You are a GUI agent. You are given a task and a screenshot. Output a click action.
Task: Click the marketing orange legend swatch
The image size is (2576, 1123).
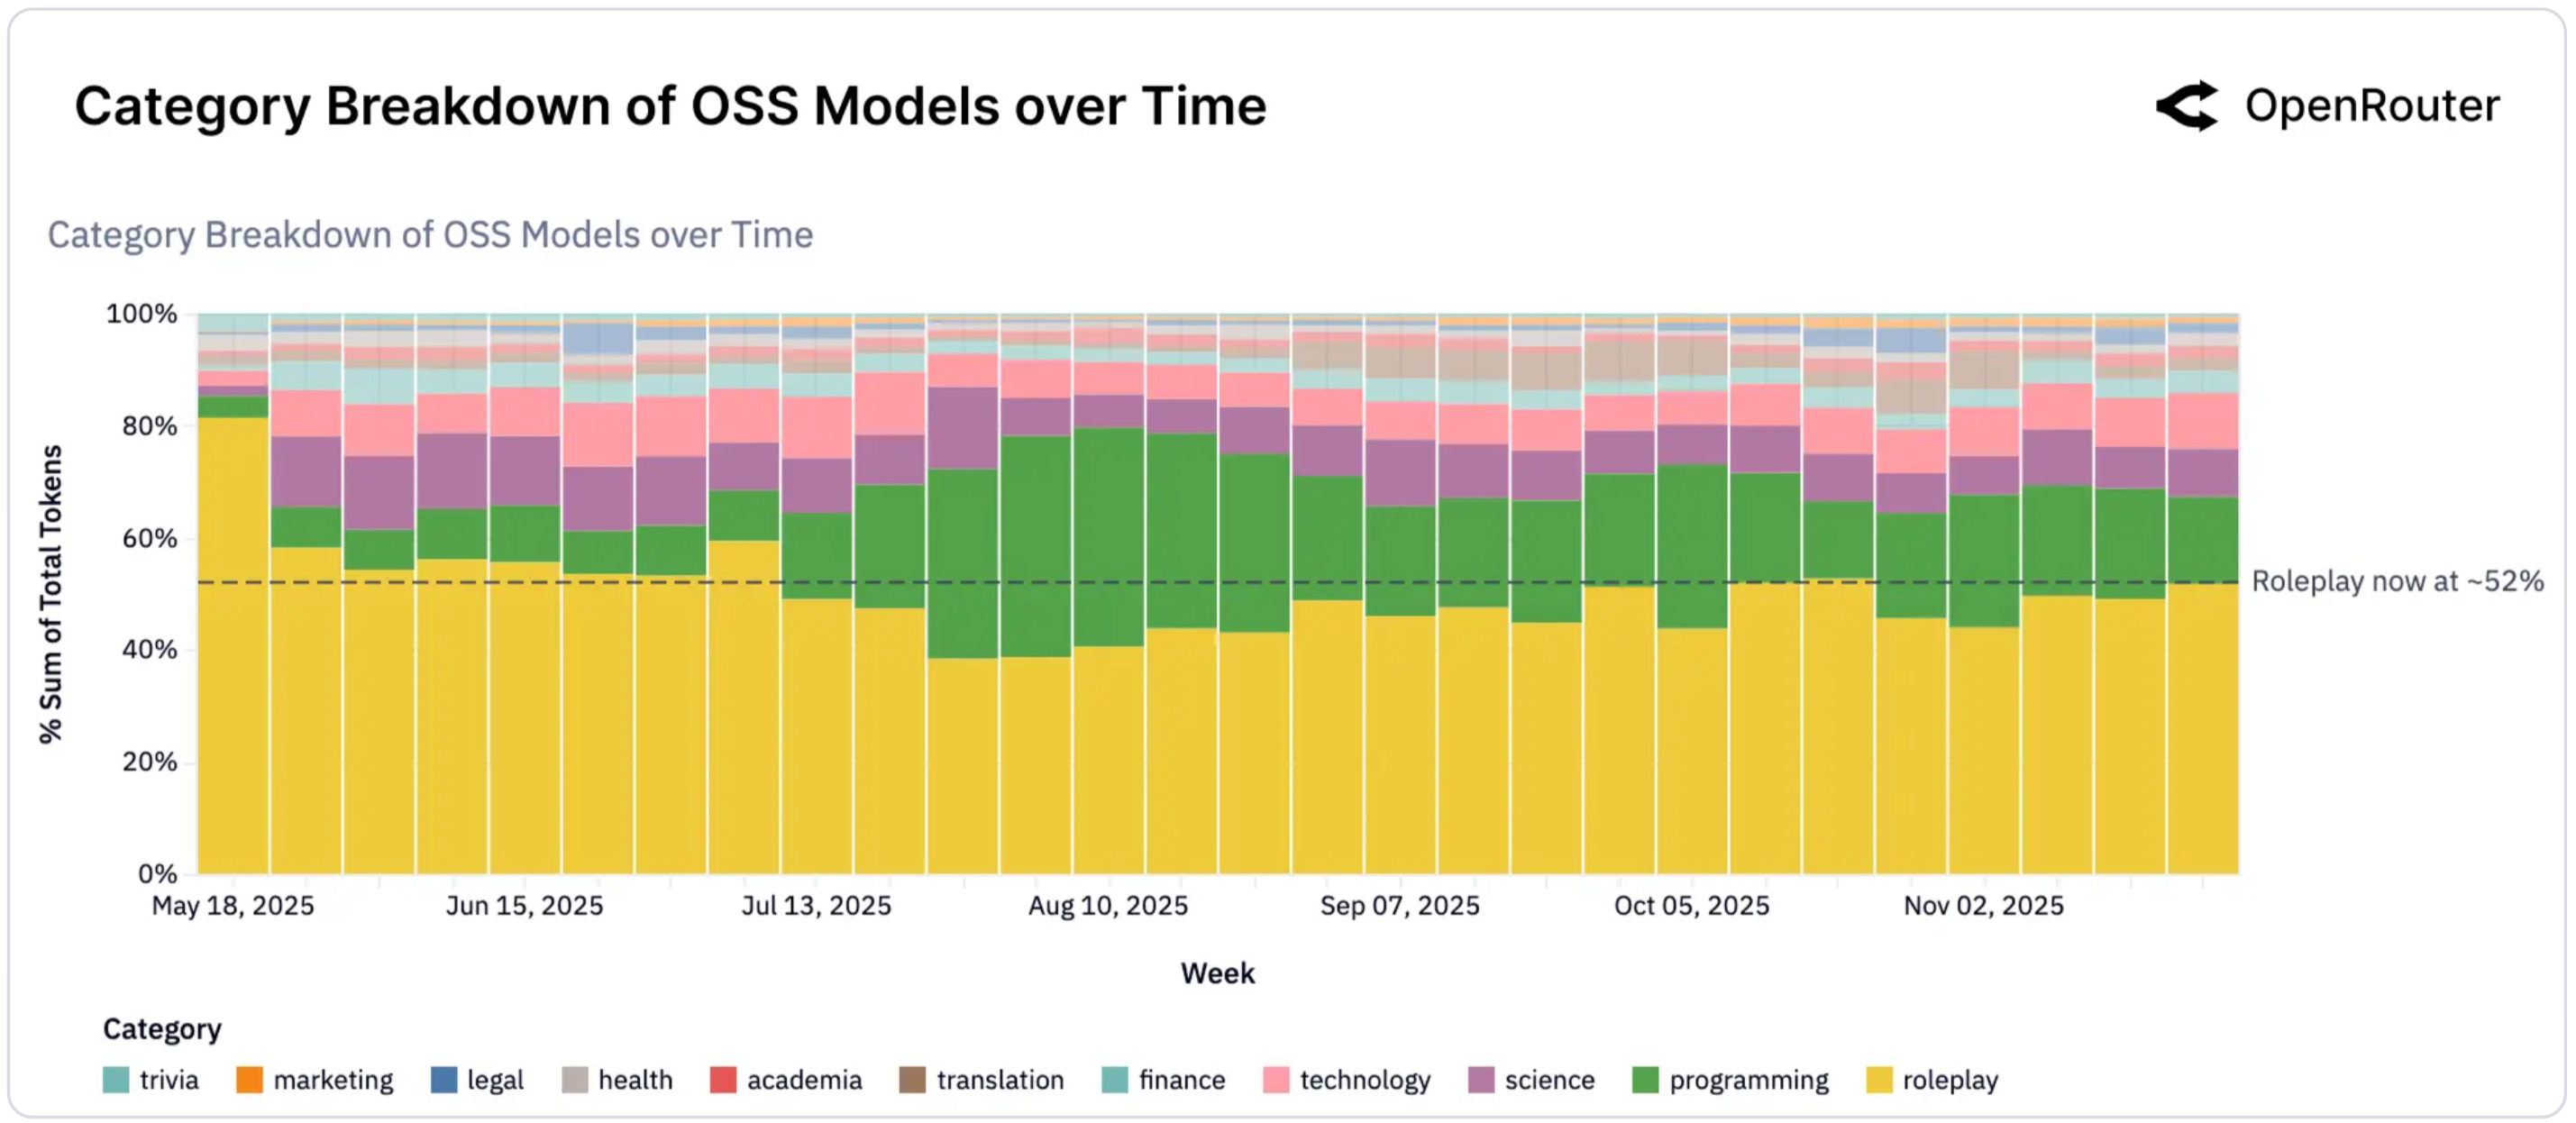click(249, 1080)
